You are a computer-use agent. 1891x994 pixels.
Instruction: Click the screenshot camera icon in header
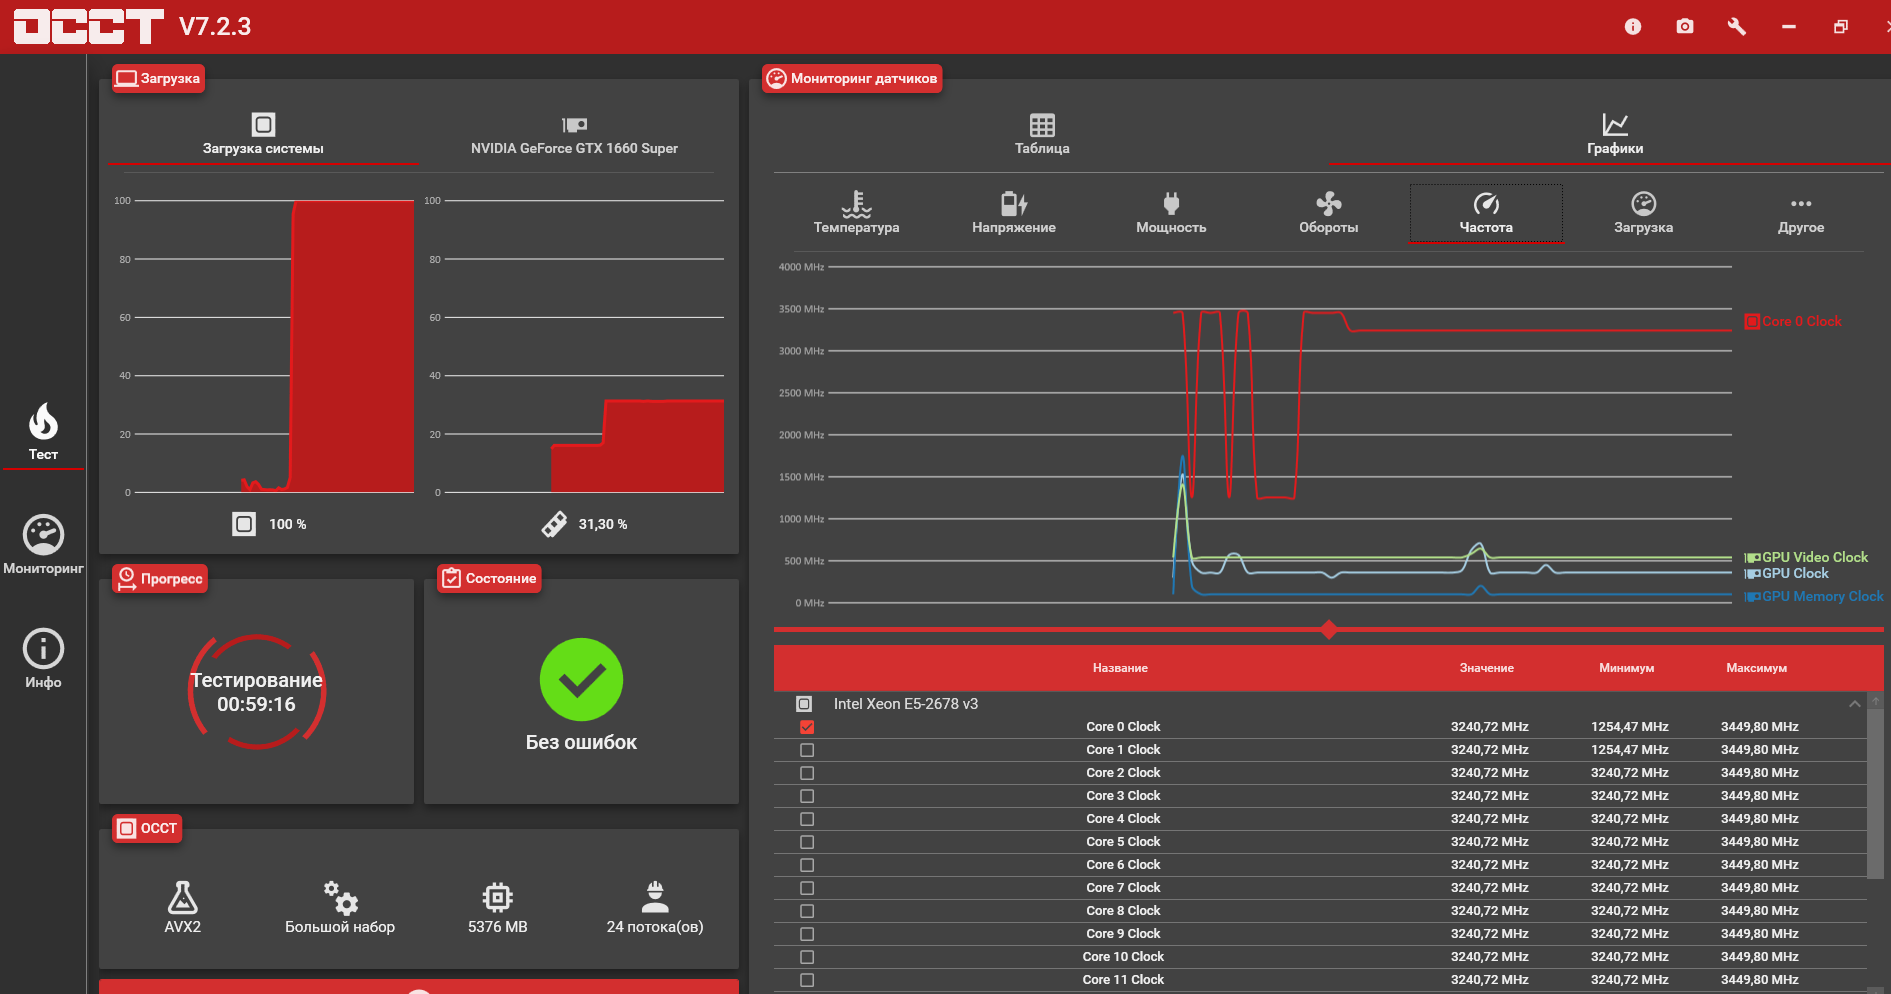(1685, 26)
